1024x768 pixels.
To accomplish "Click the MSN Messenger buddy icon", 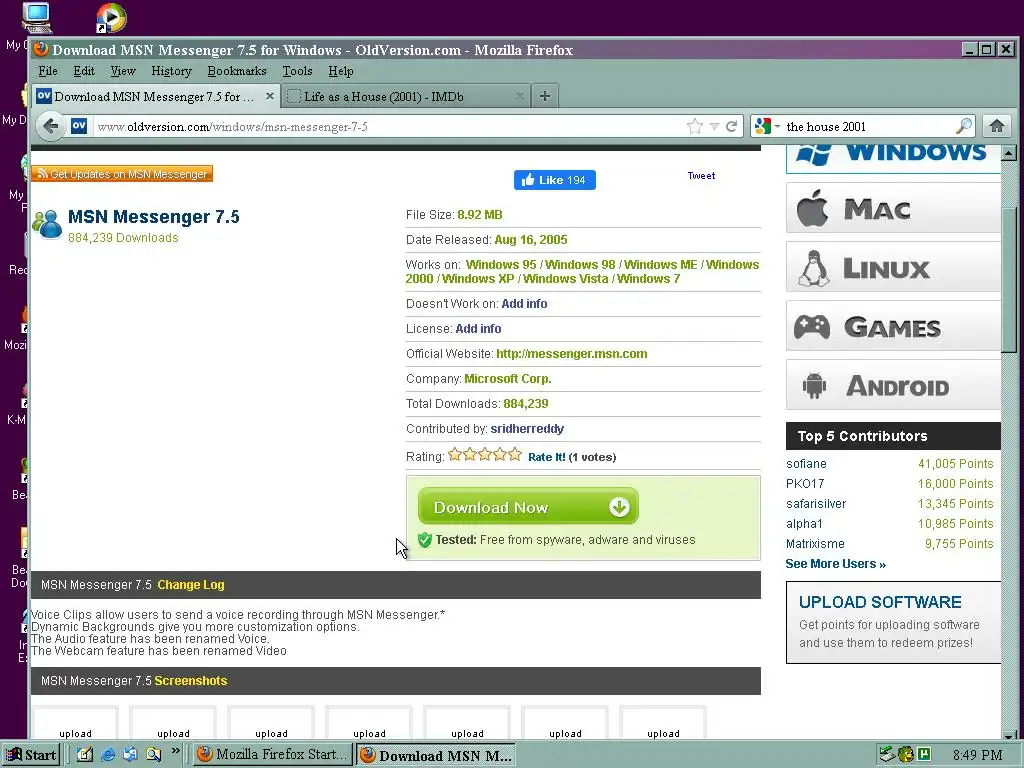I will pos(47,225).
